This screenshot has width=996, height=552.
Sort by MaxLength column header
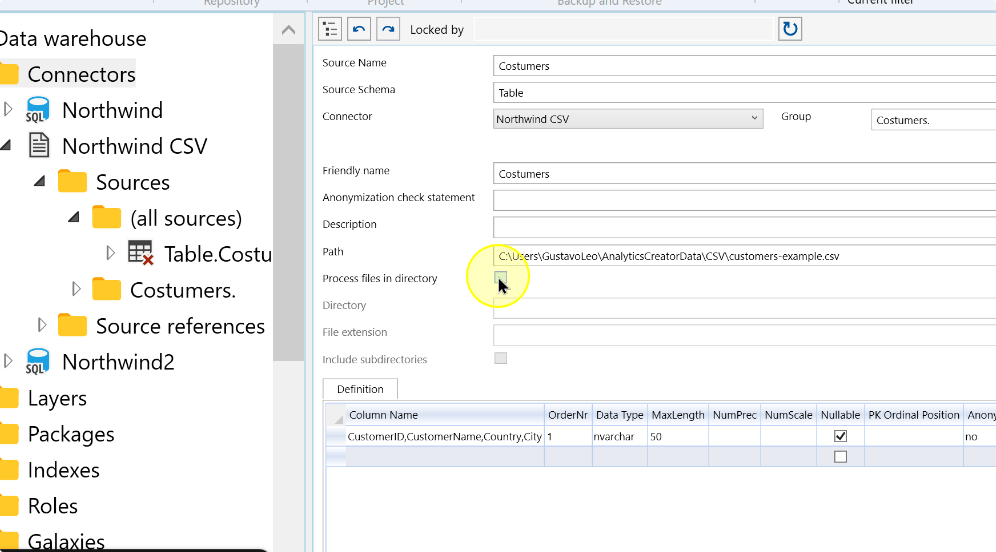coord(678,415)
